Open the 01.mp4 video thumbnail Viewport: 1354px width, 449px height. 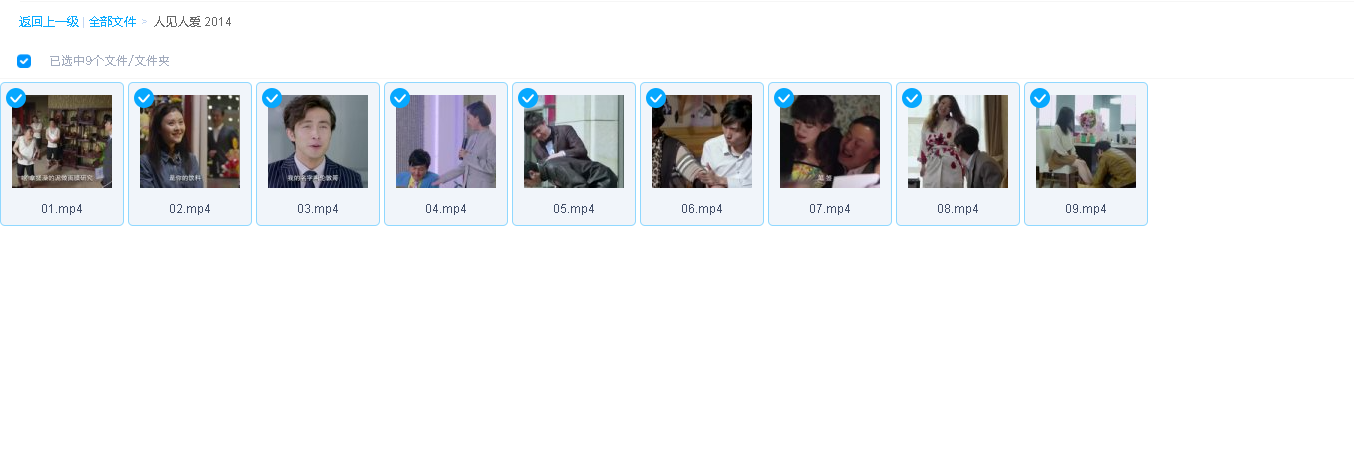[x=62, y=141]
